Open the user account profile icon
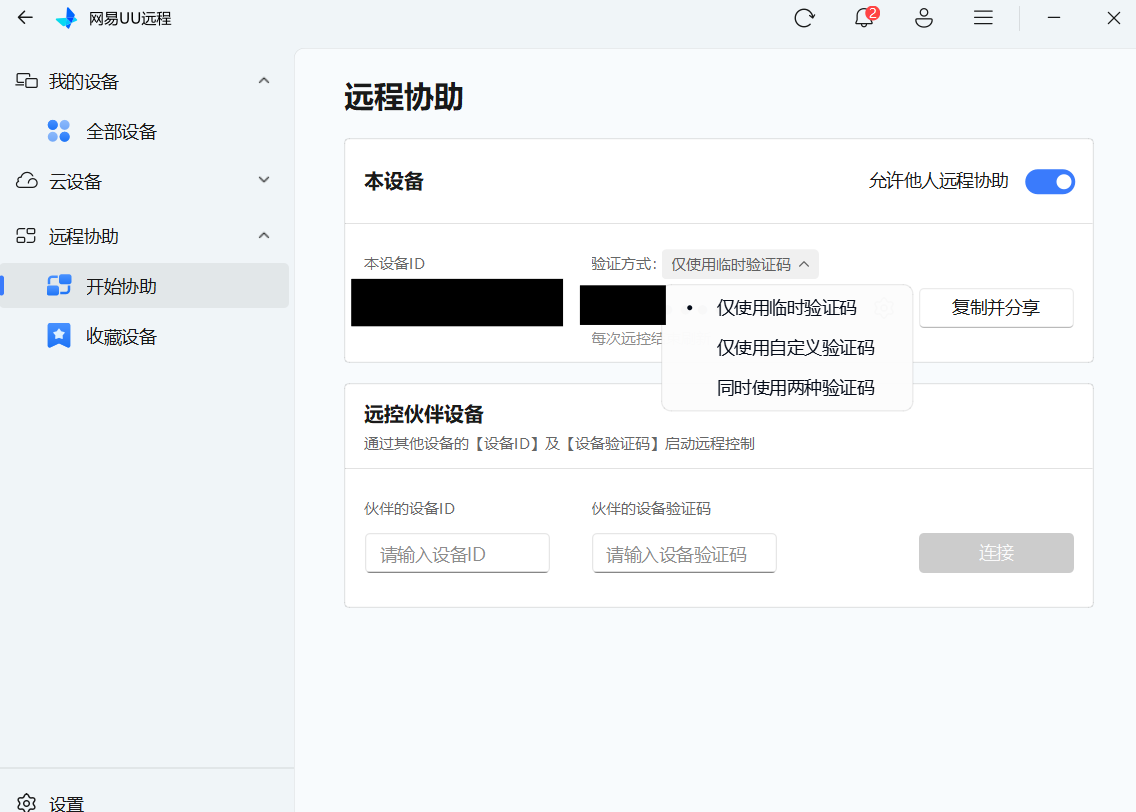Screen dimensions: 1136x812 (x=924, y=18)
